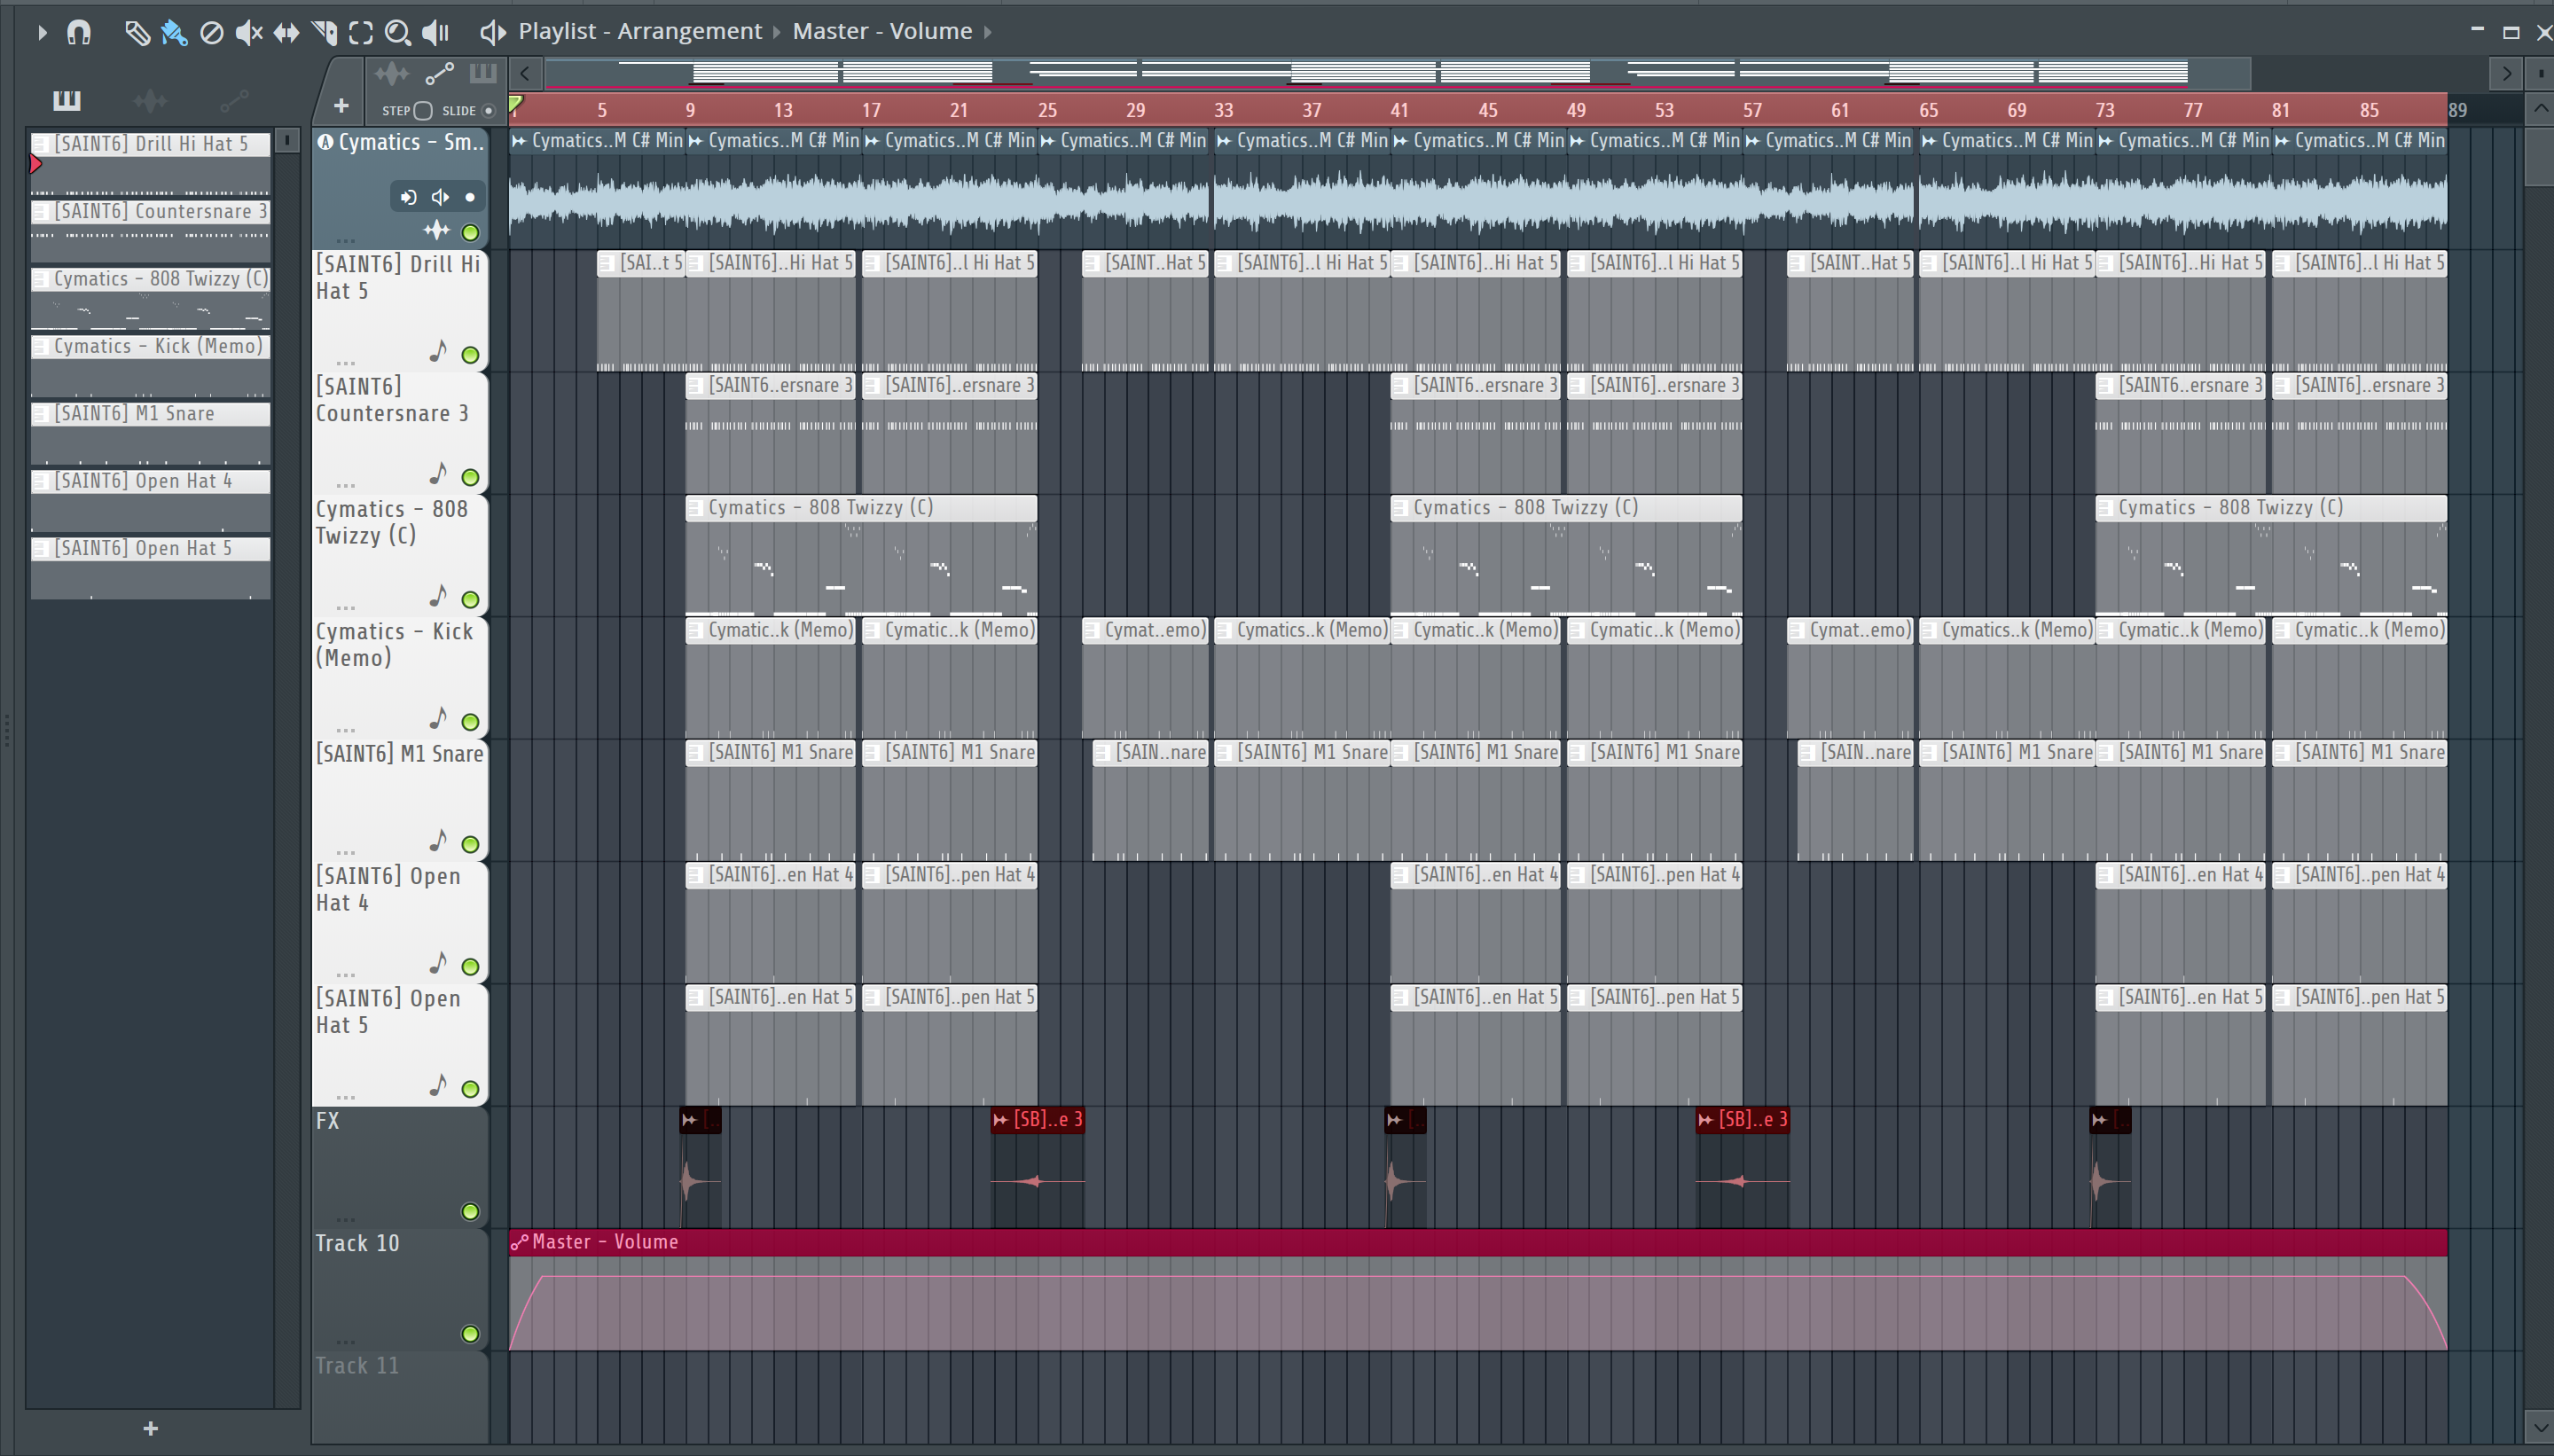Arm recording dot on Cymatics audio track
Viewport: 2554px width, 1456px height.
470,197
